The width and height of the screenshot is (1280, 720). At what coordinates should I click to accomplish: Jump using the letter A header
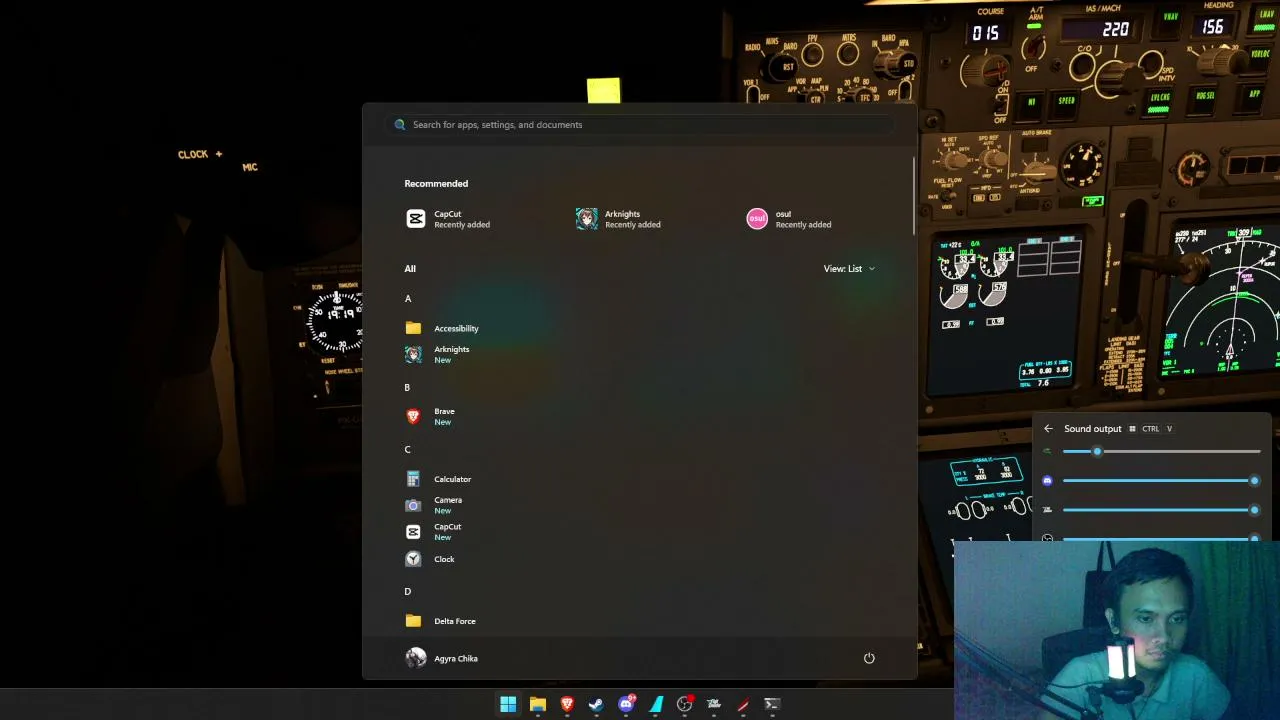tap(408, 299)
